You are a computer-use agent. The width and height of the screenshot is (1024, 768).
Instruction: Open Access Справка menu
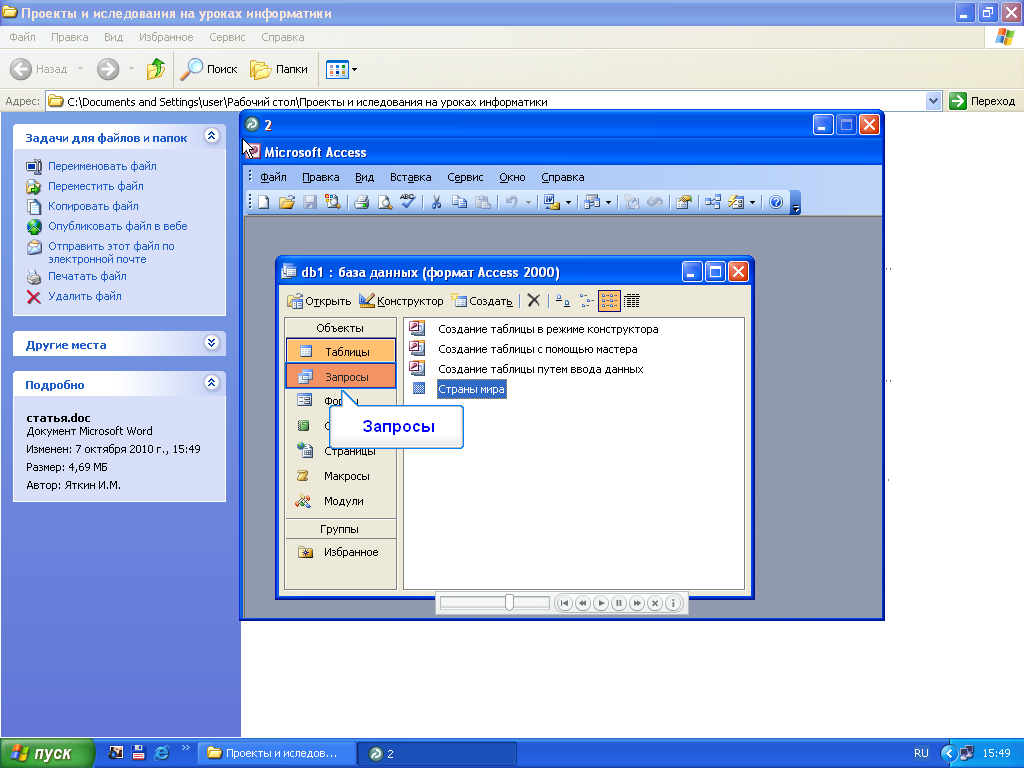tap(562, 177)
